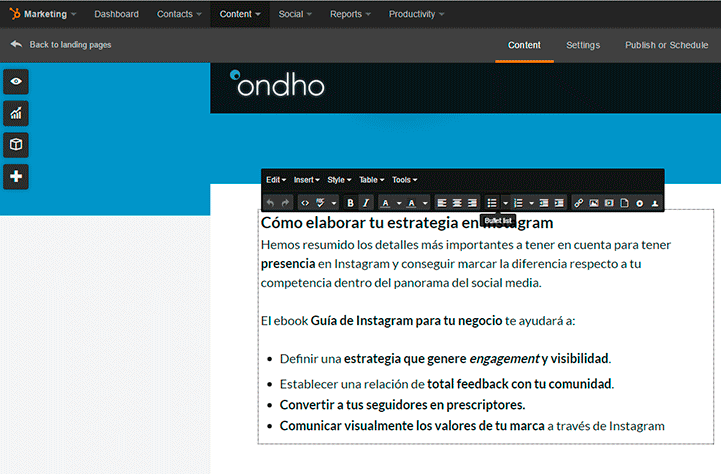Toggle preview with the eye icon
Image resolution: width=721 pixels, height=474 pixels.
click(16, 81)
